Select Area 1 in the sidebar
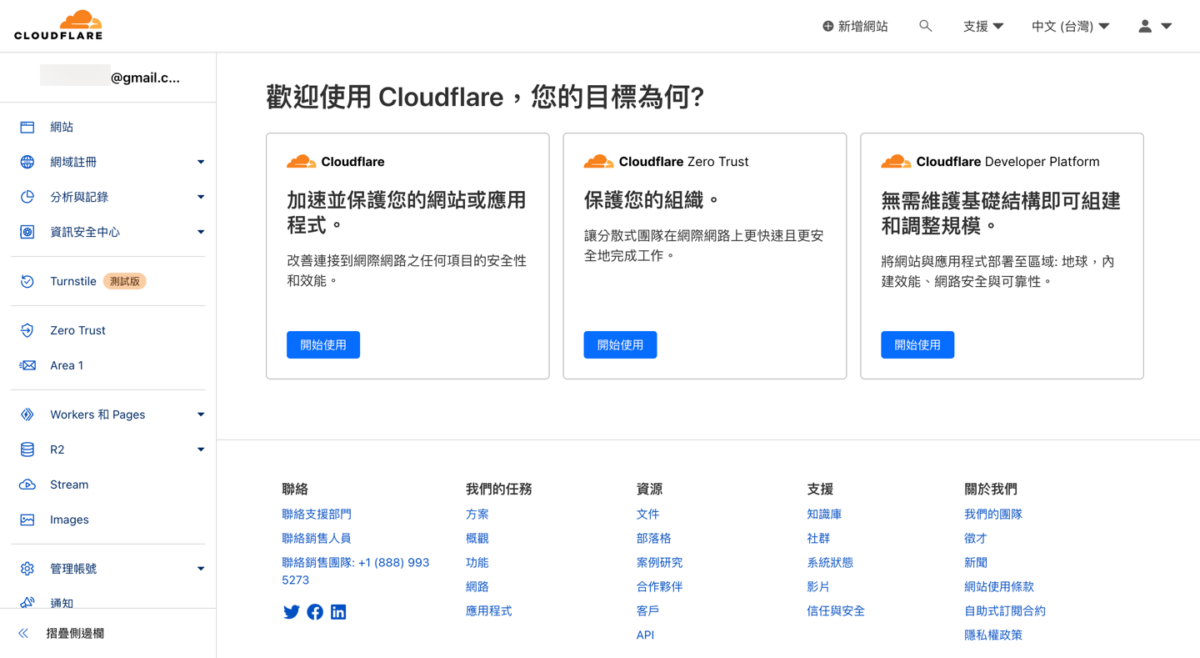This screenshot has width=1200, height=658. coord(67,366)
